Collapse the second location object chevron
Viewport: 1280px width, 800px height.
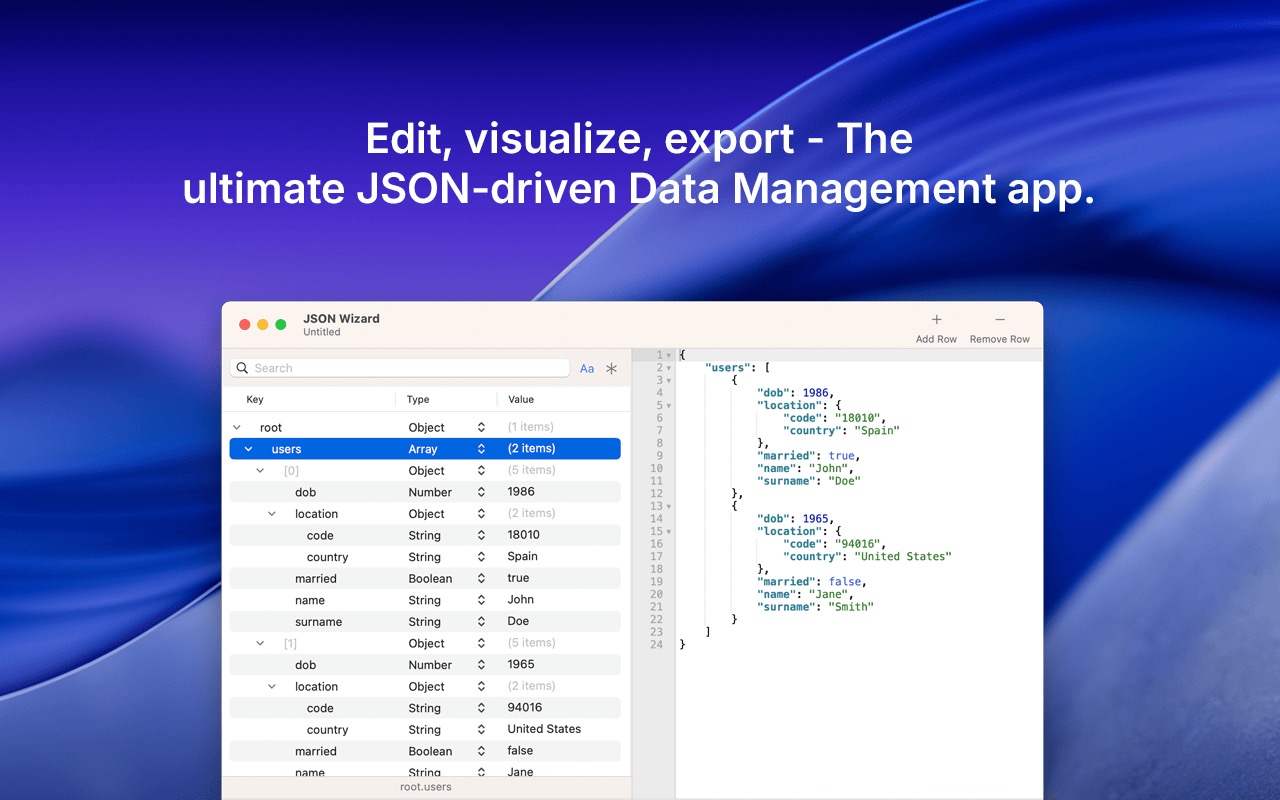(272, 687)
